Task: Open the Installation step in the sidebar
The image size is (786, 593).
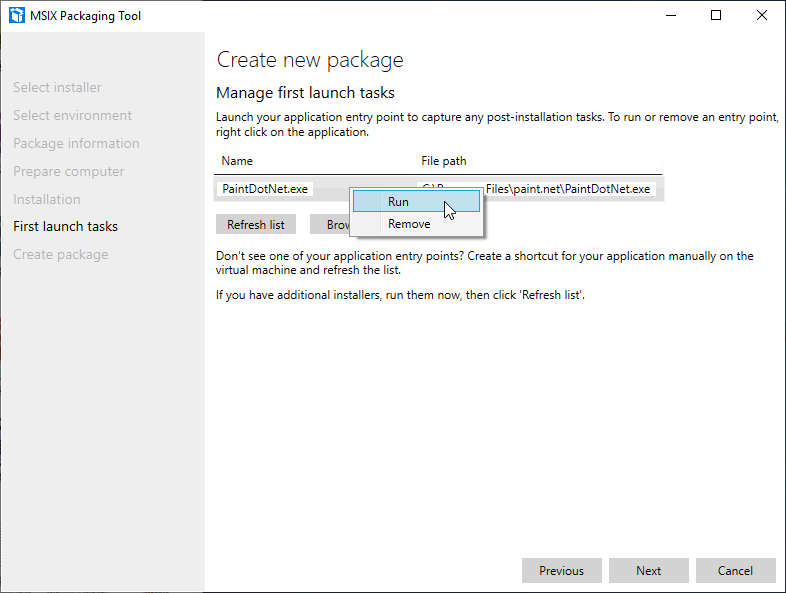Action: click(46, 199)
